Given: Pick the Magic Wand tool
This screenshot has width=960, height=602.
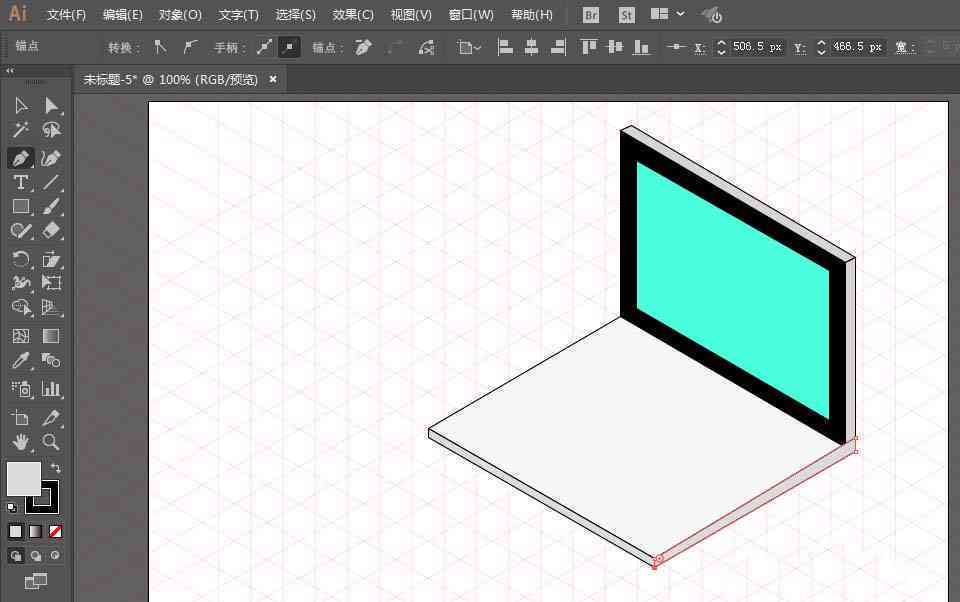Looking at the screenshot, I should (x=21, y=130).
